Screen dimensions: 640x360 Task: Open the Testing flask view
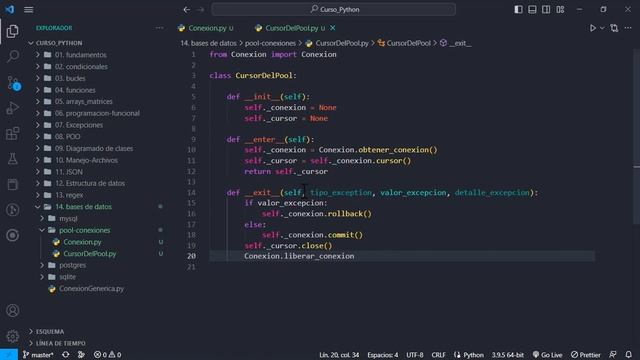pyautogui.click(x=13, y=159)
